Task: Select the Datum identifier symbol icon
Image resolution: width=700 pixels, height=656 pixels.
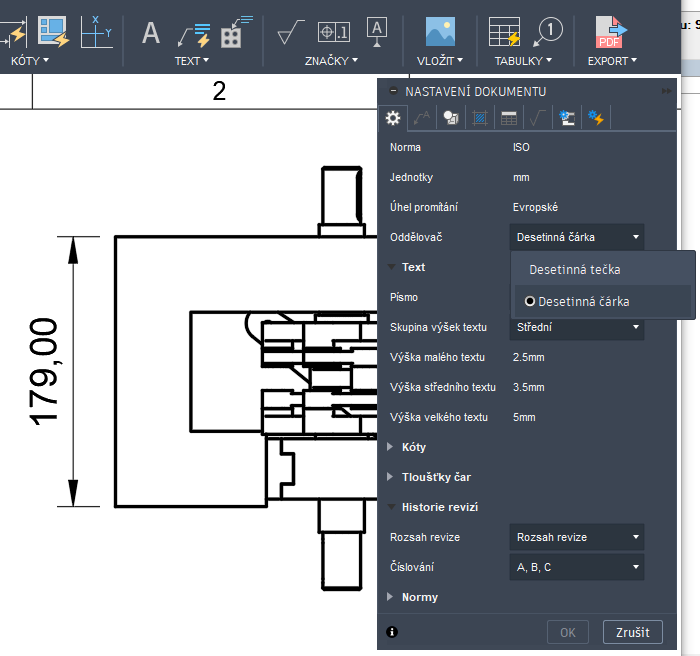Action: (x=376, y=32)
